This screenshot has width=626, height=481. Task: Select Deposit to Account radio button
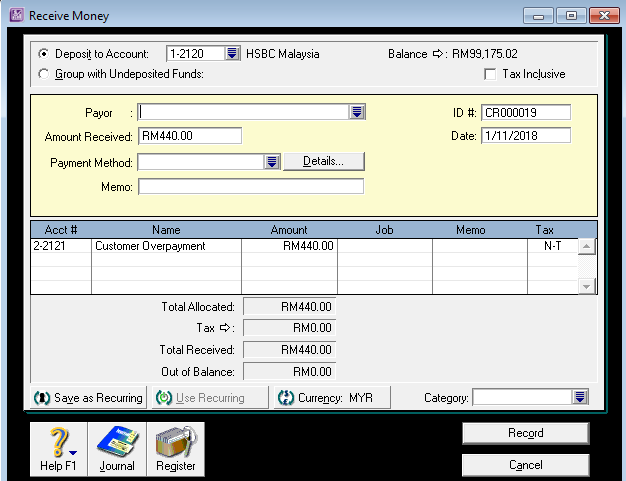click(x=44, y=53)
